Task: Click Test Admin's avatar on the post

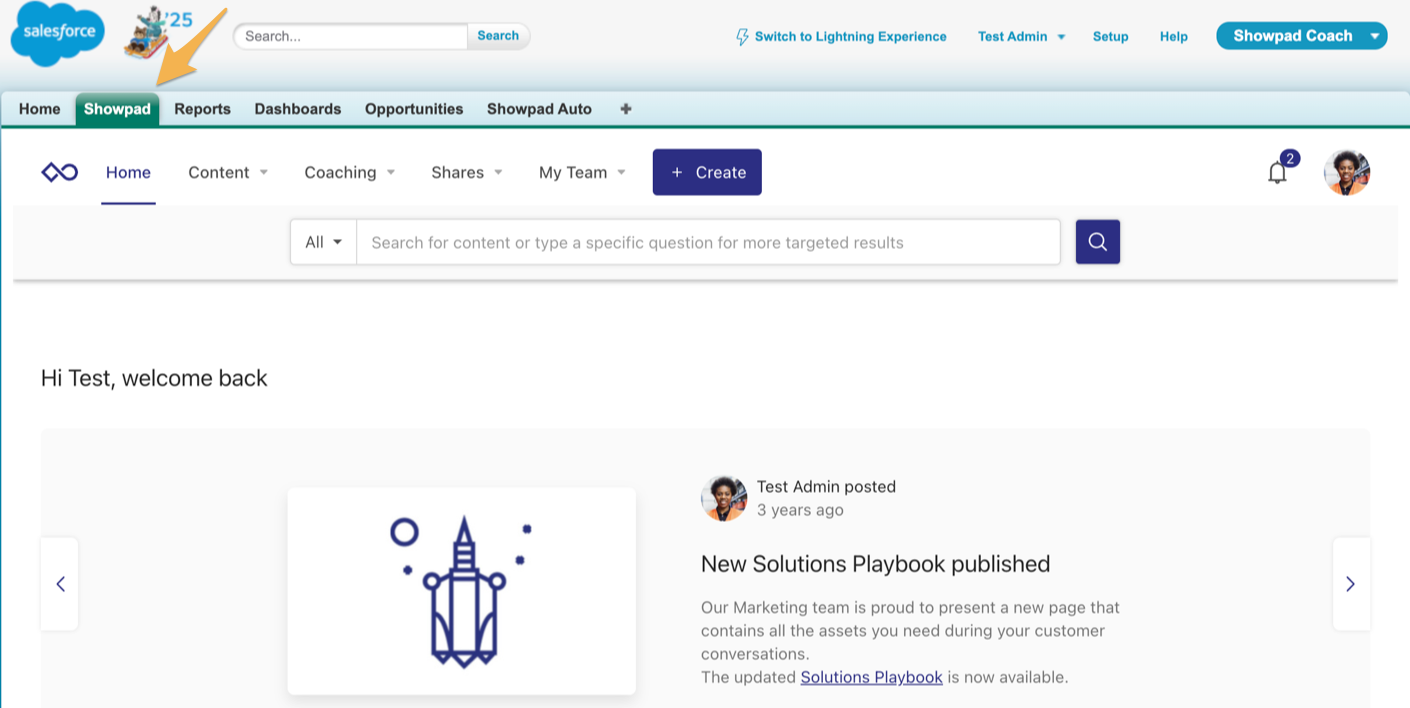Action: point(724,498)
